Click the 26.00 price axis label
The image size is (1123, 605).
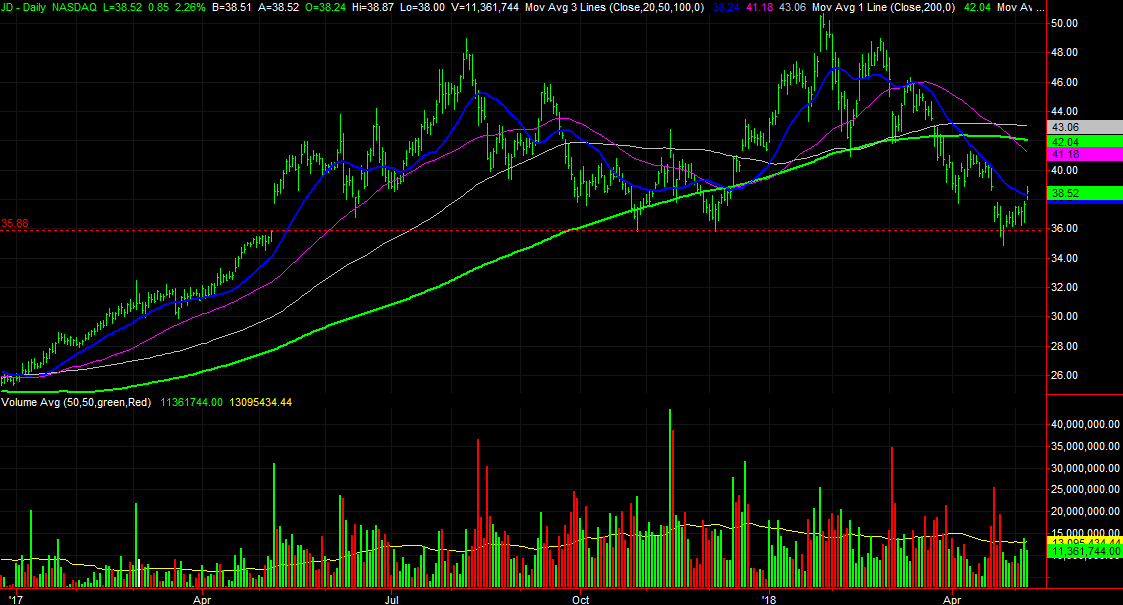pyautogui.click(x=1064, y=375)
